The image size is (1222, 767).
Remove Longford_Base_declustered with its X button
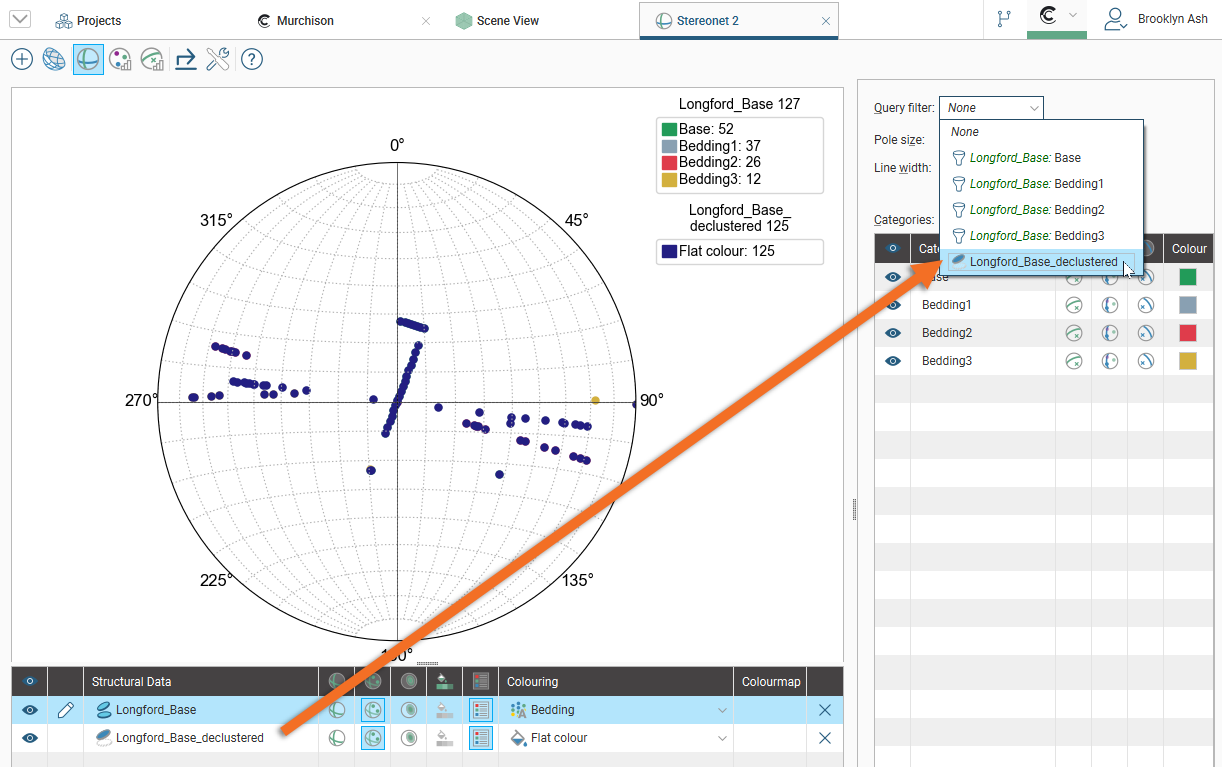pyautogui.click(x=825, y=738)
